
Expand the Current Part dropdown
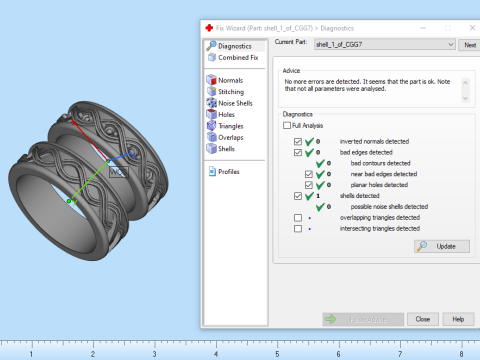(451, 44)
